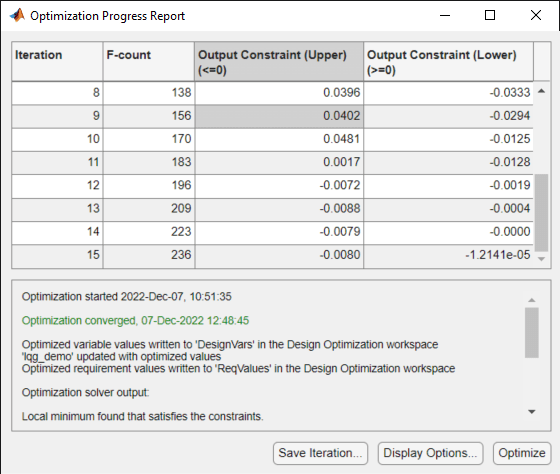Click the Optimize button
The image size is (560, 474).
coord(522,453)
